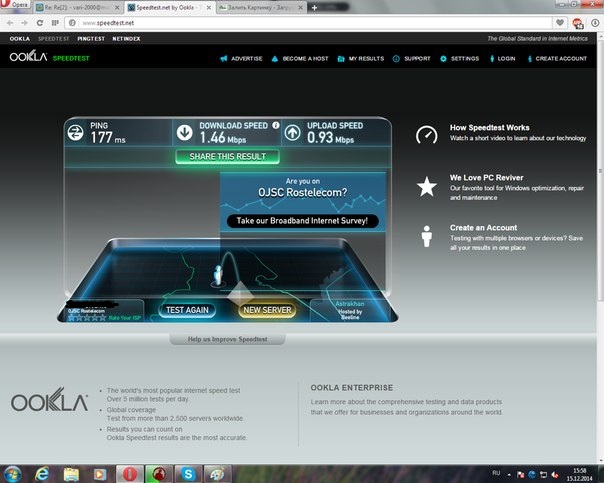Click the Ookla logo in header

pyautogui.click(x=29, y=57)
